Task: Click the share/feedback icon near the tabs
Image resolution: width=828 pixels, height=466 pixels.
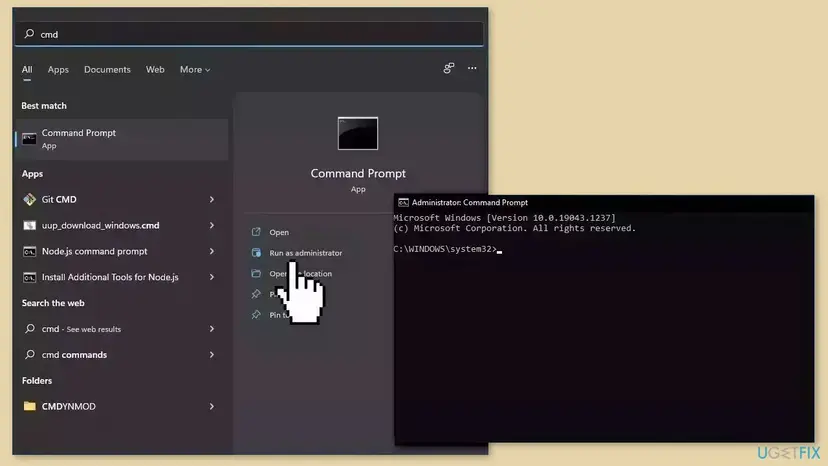Action: pos(449,68)
